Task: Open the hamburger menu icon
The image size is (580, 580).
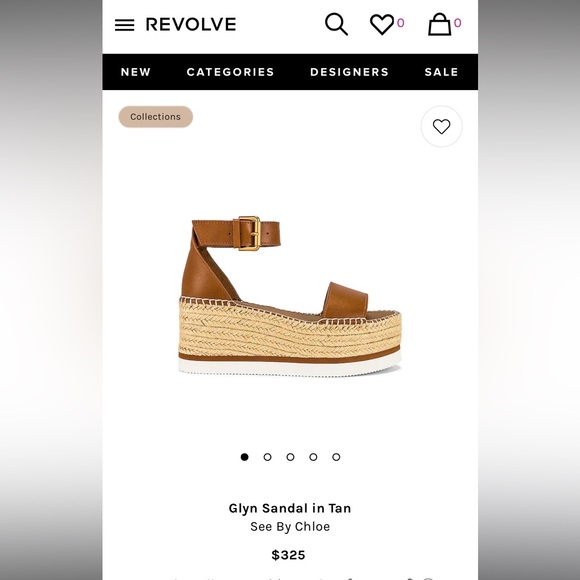Action: 124,25
